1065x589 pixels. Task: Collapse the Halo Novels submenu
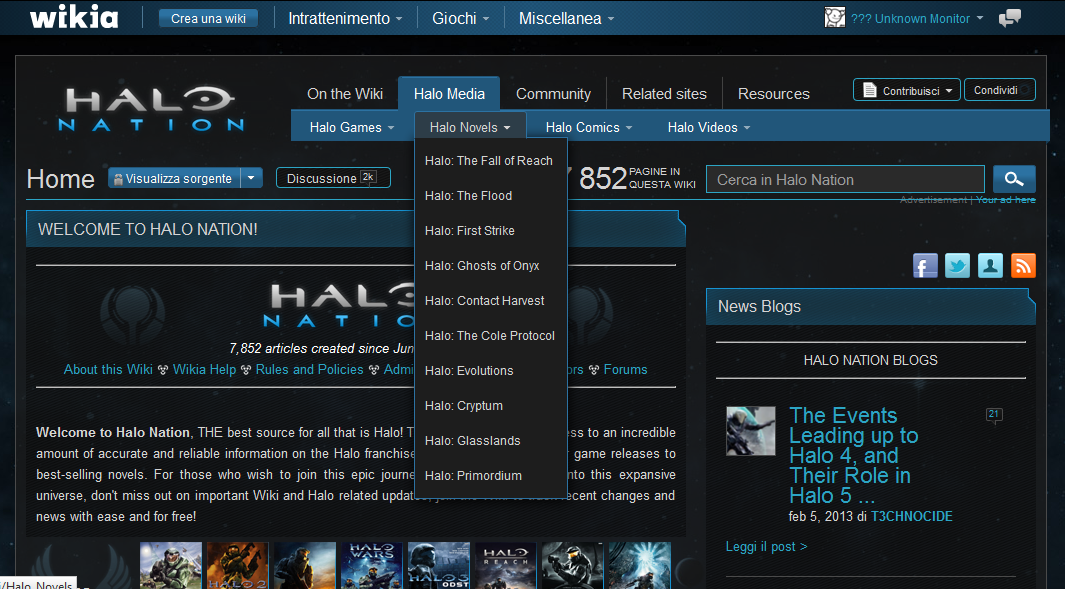tap(469, 127)
